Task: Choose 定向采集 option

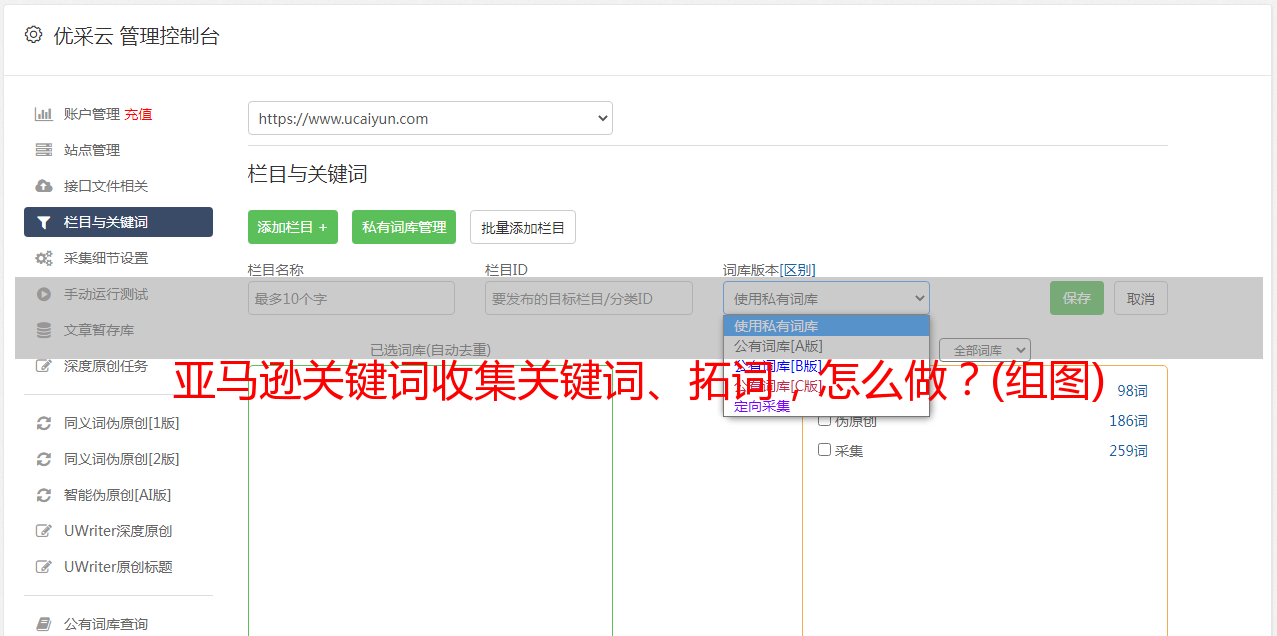Action: 826,406
